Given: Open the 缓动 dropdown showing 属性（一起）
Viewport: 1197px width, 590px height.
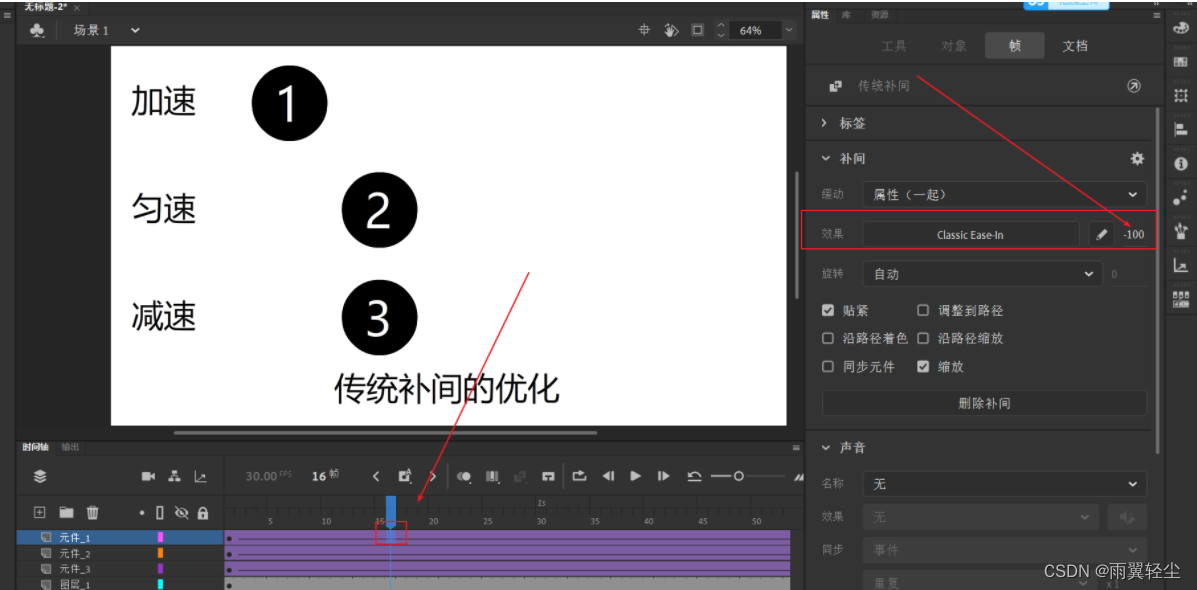Looking at the screenshot, I should 1005,194.
